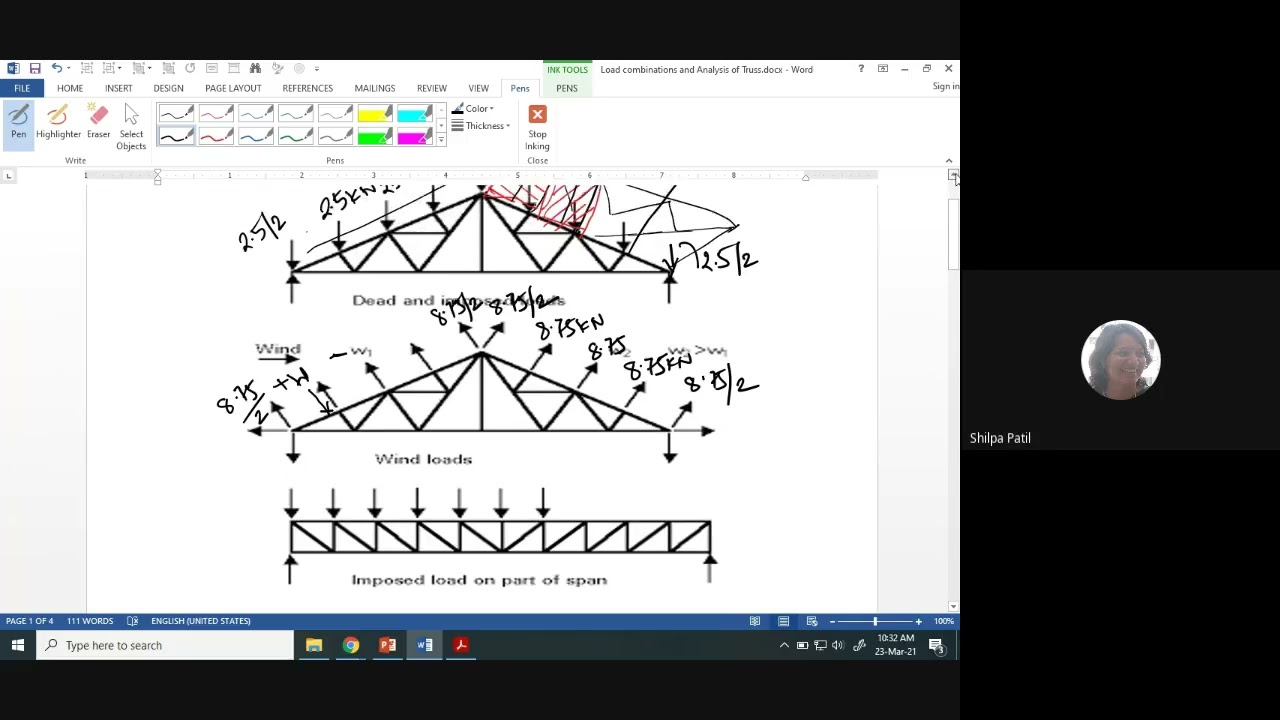Pick the cyan highlighter pen
Screen dimensions: 1280x720
point(415,114)
